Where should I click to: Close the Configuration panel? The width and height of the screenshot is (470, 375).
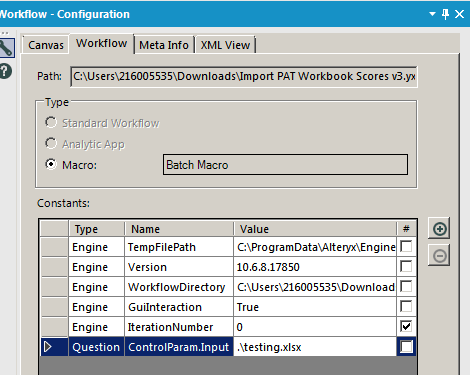pos(459,14)
